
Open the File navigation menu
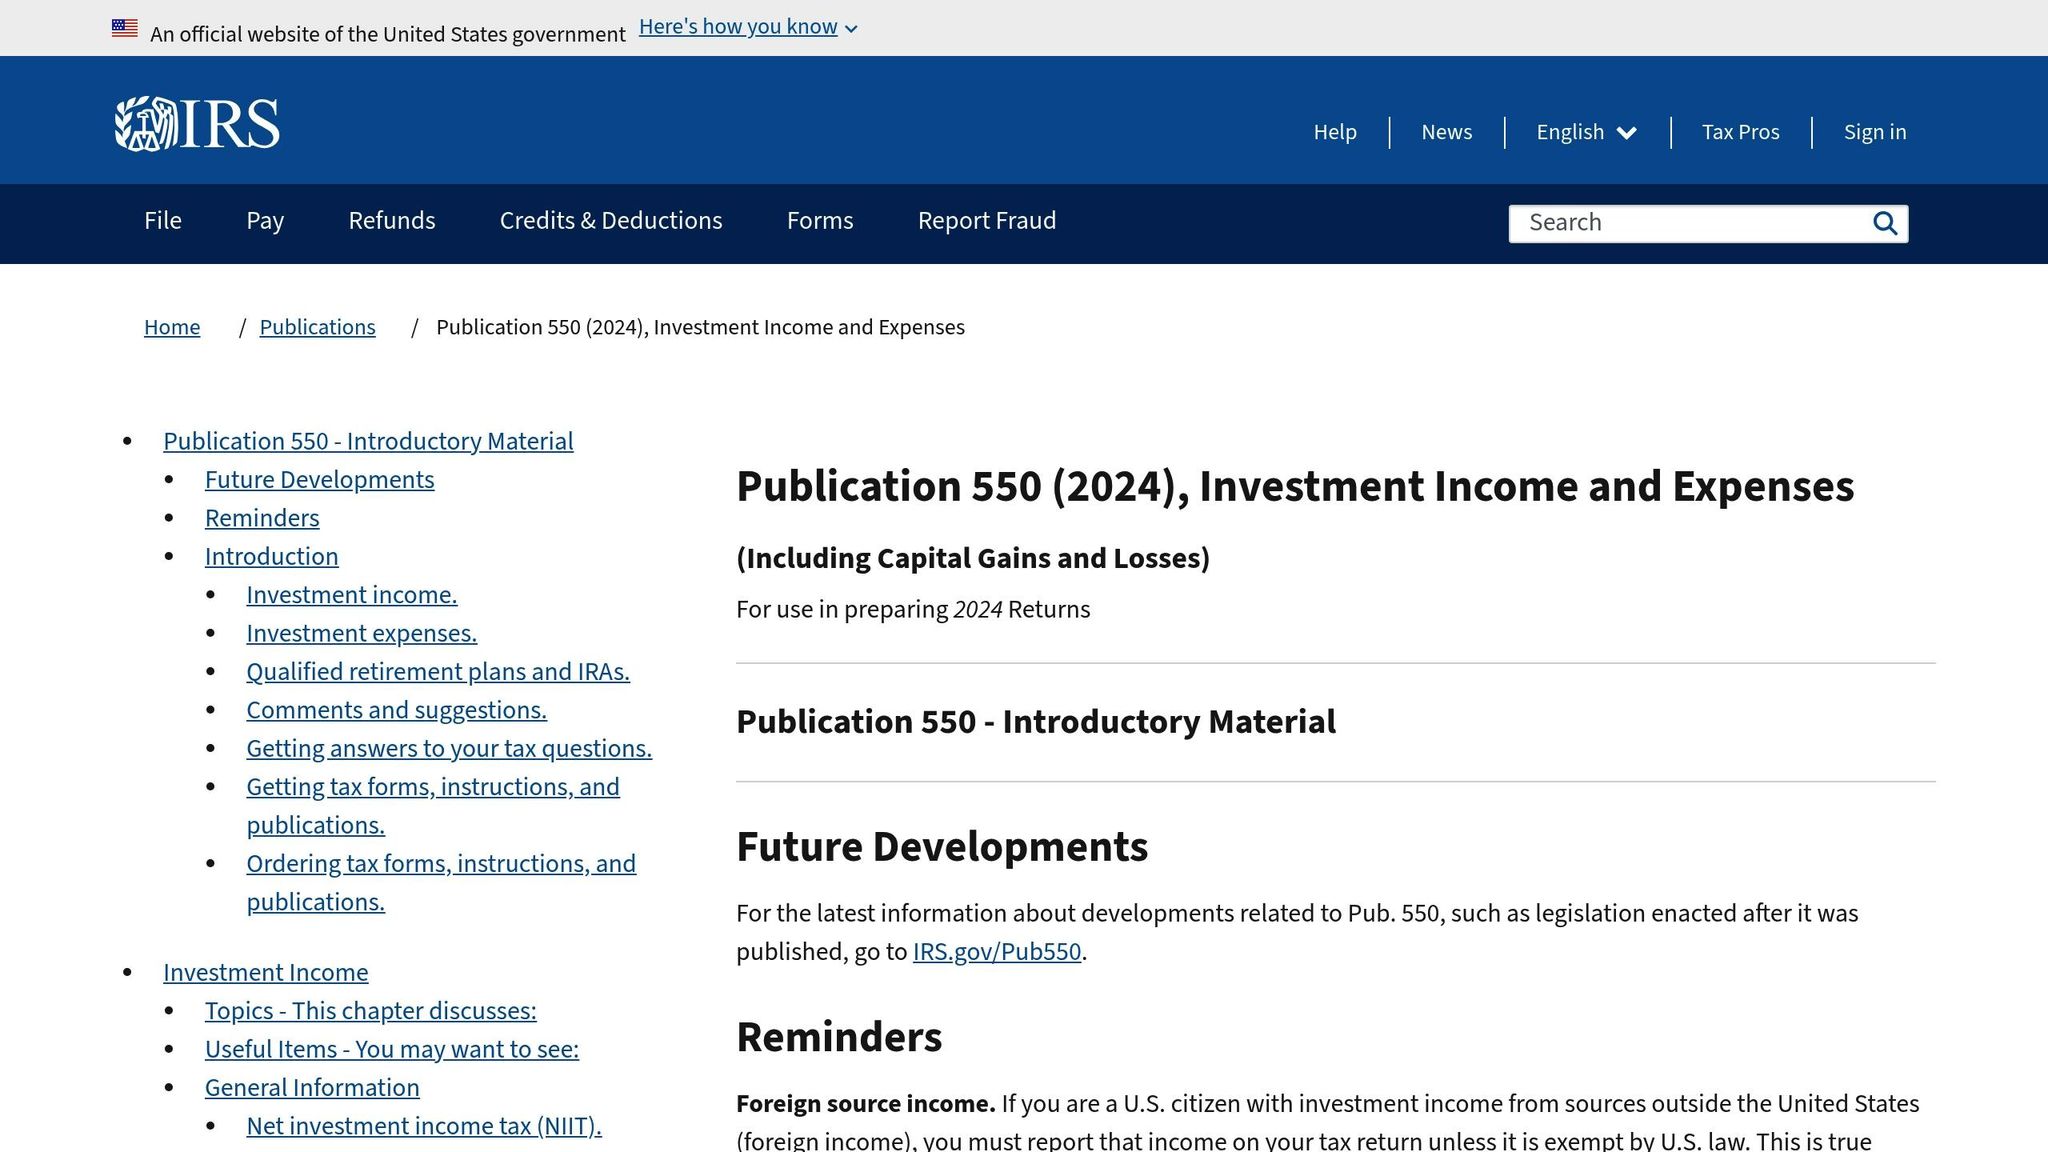click(162, 220)
